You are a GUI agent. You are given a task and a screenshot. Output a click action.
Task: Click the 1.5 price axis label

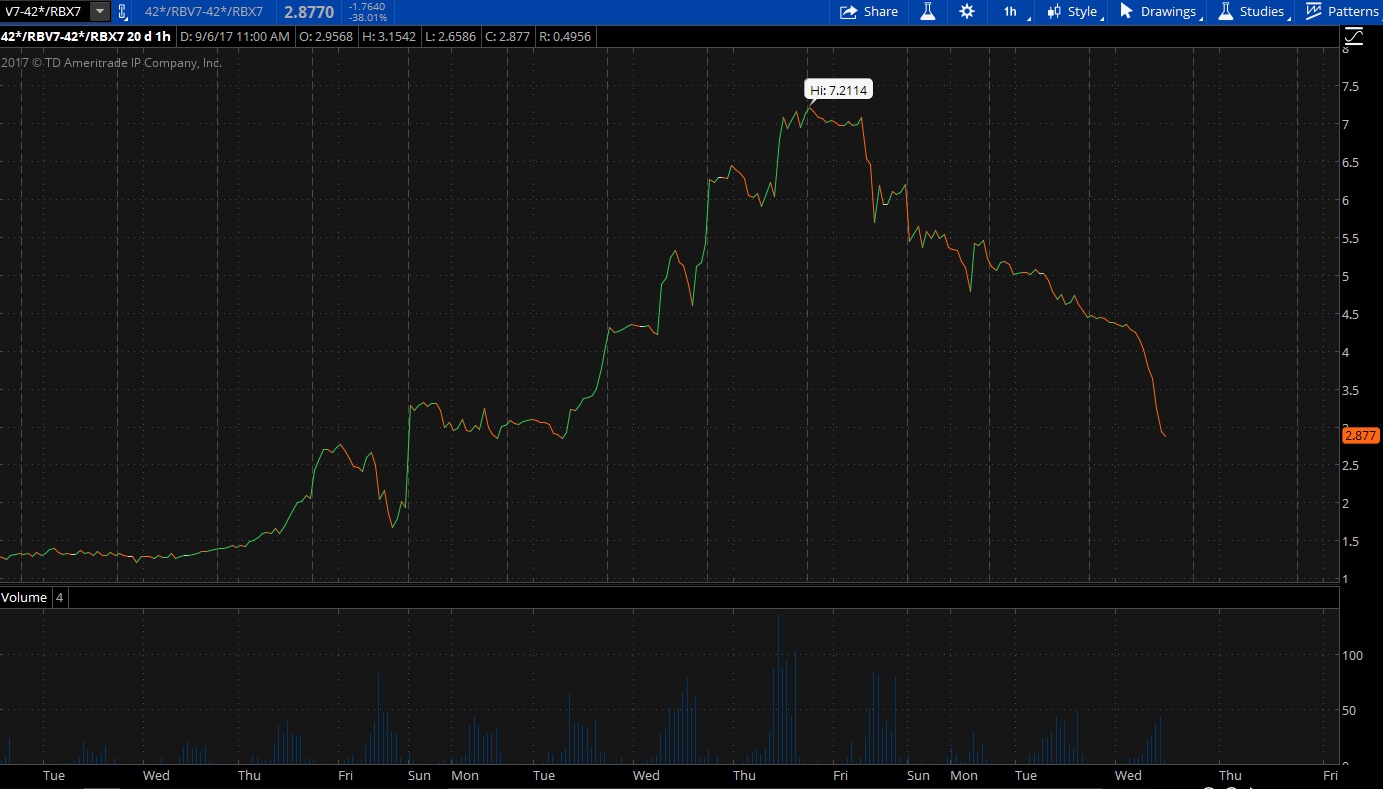pyautogui.click(x=1351, y=542)
